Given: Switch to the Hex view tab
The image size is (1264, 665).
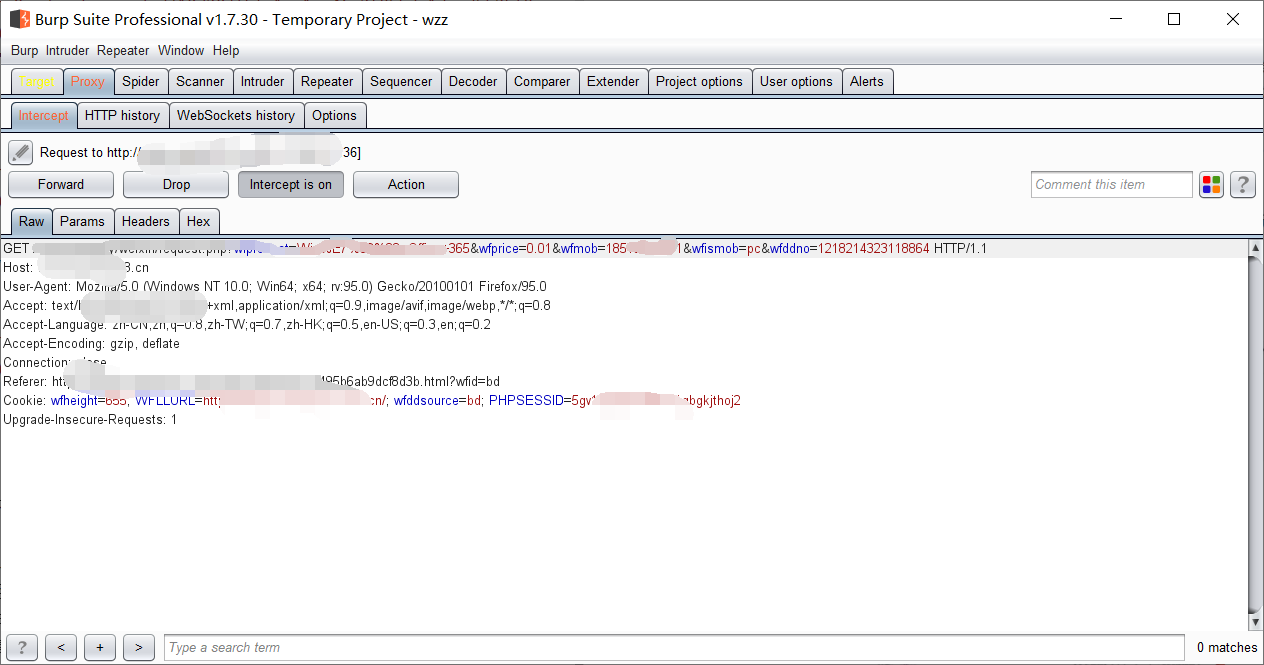Looking at the screenshot, I should coord(199,221).
